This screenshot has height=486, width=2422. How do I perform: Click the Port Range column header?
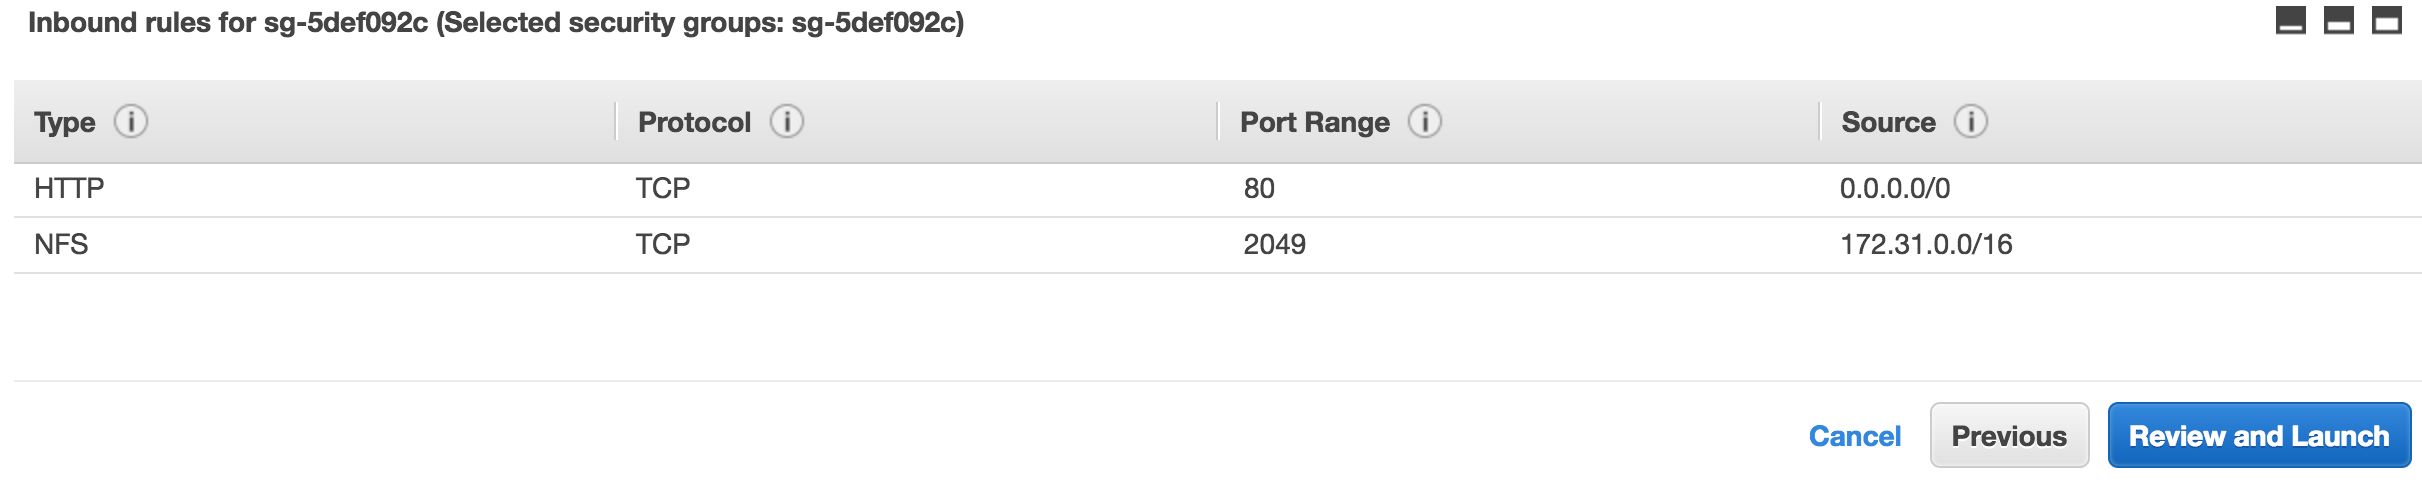(x=1314, y=122)
